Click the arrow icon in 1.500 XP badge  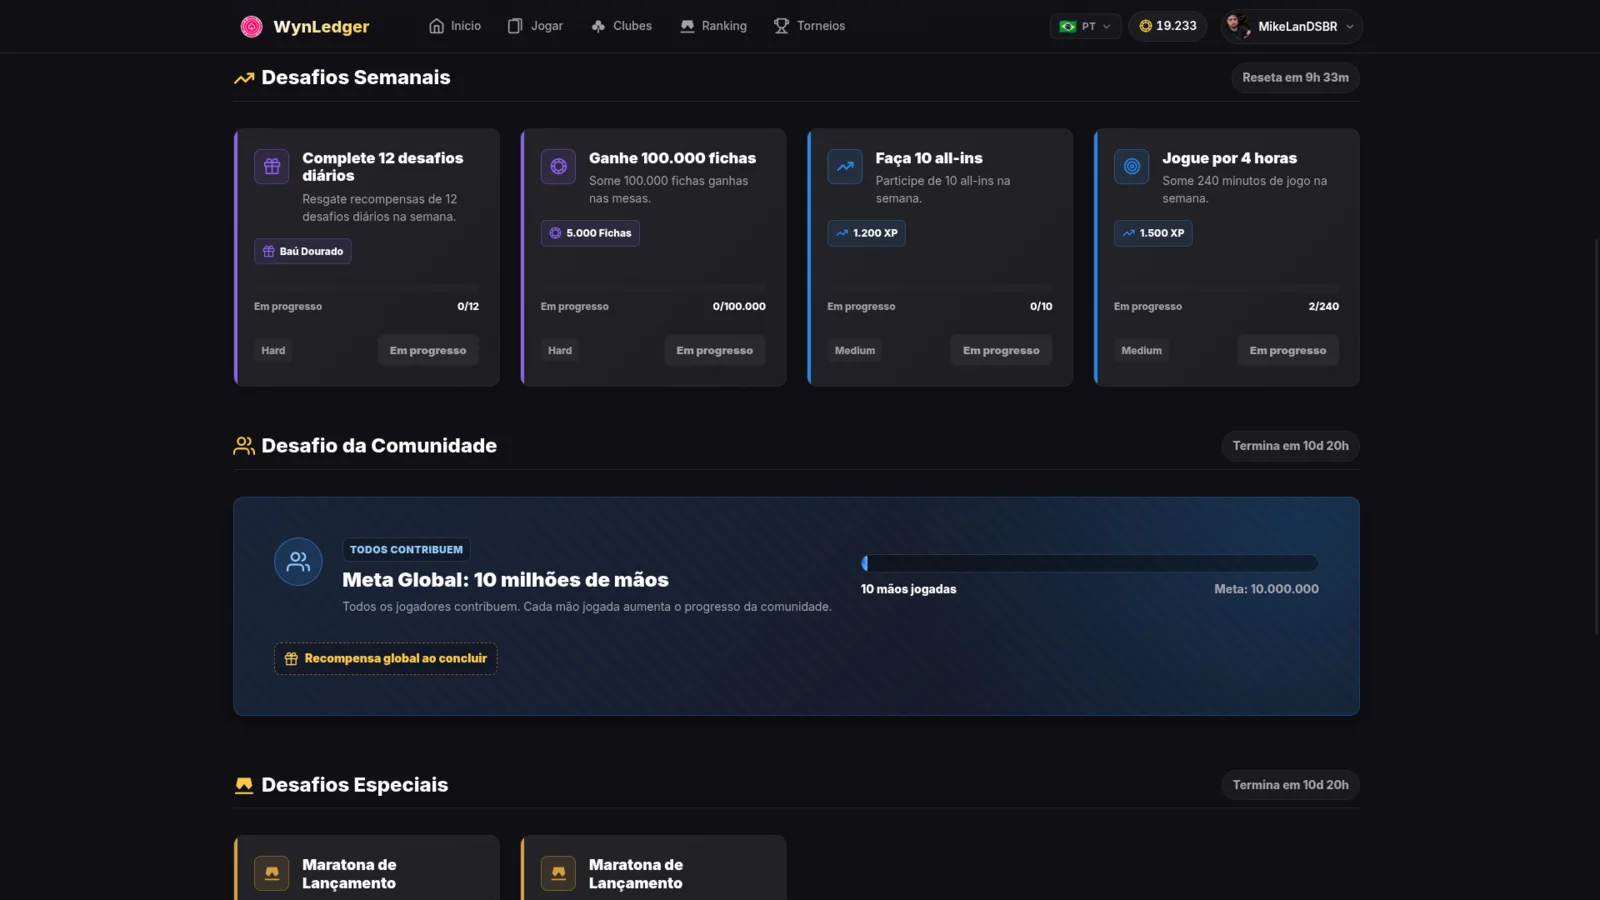click(x=1129, y=233)
